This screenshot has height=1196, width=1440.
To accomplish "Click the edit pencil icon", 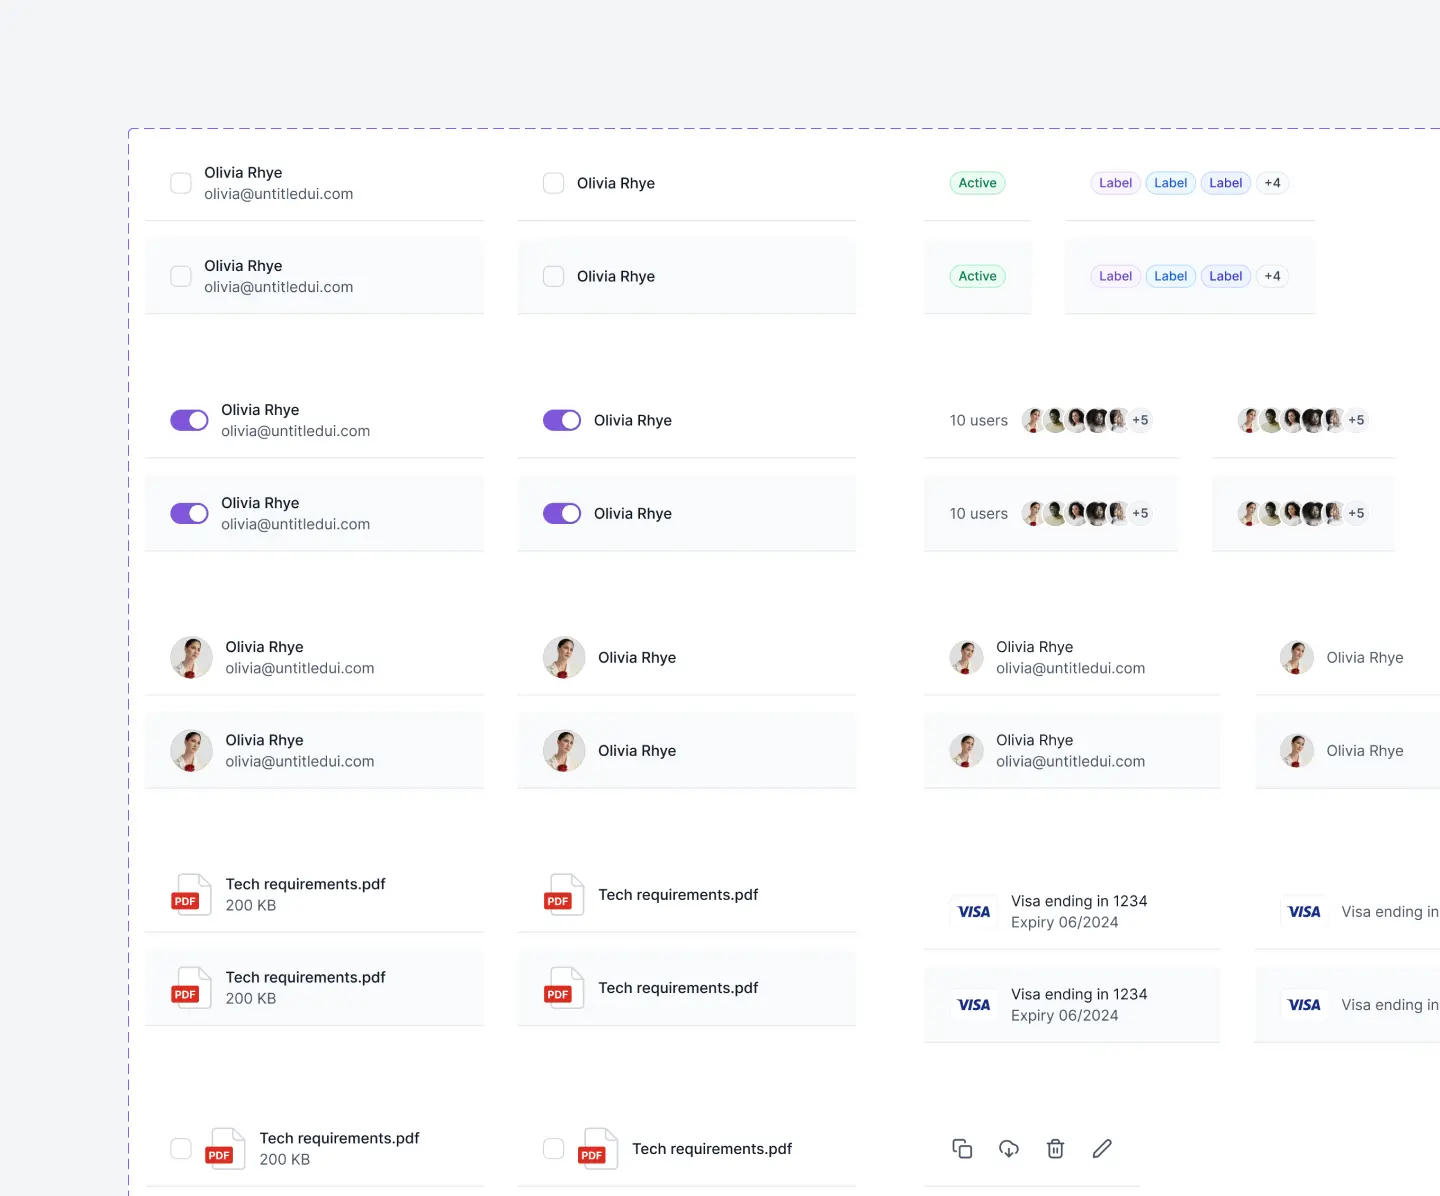I will 1102,1148.
